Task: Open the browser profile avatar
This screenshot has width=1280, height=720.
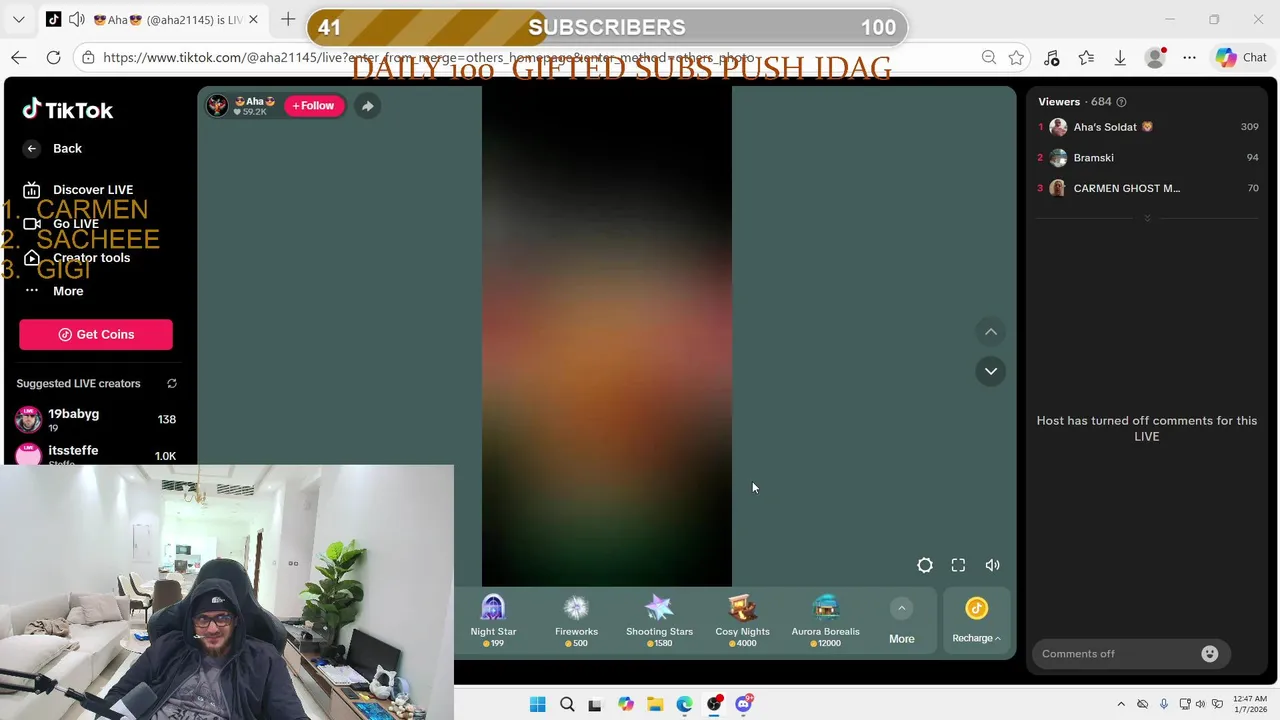Action: tap(1155, 58)
